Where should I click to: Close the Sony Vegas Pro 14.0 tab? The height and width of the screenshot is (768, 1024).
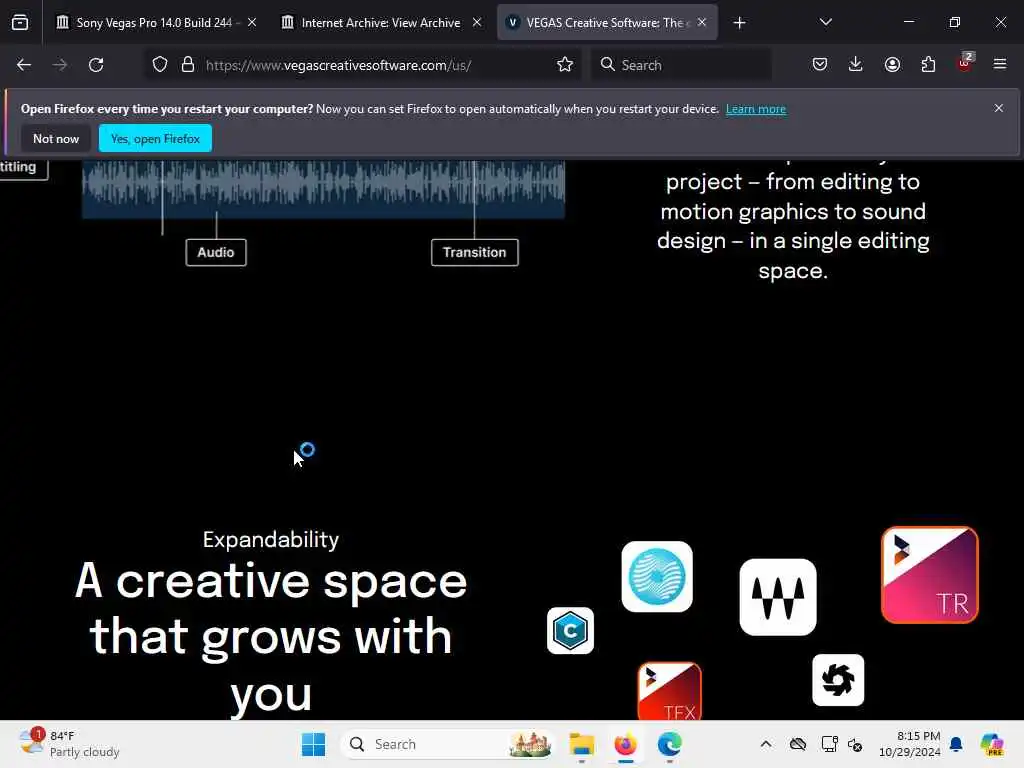252,22
